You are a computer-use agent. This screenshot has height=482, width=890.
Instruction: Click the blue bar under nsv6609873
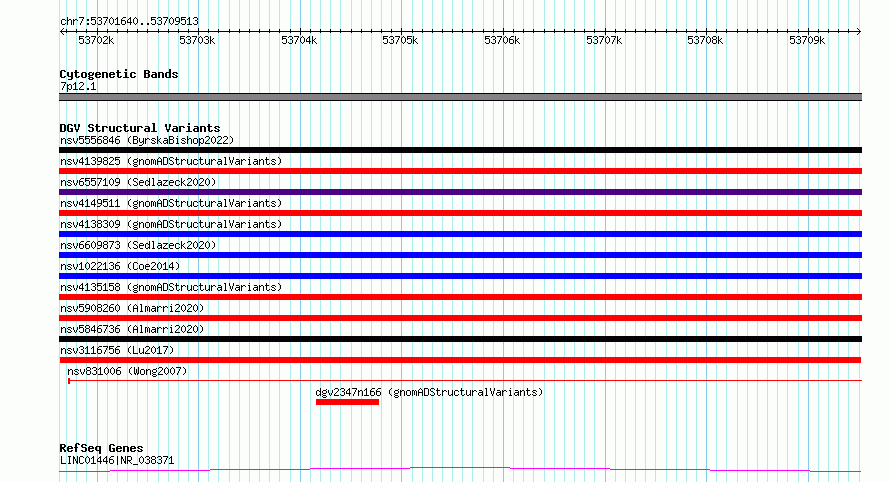[460, 255]
